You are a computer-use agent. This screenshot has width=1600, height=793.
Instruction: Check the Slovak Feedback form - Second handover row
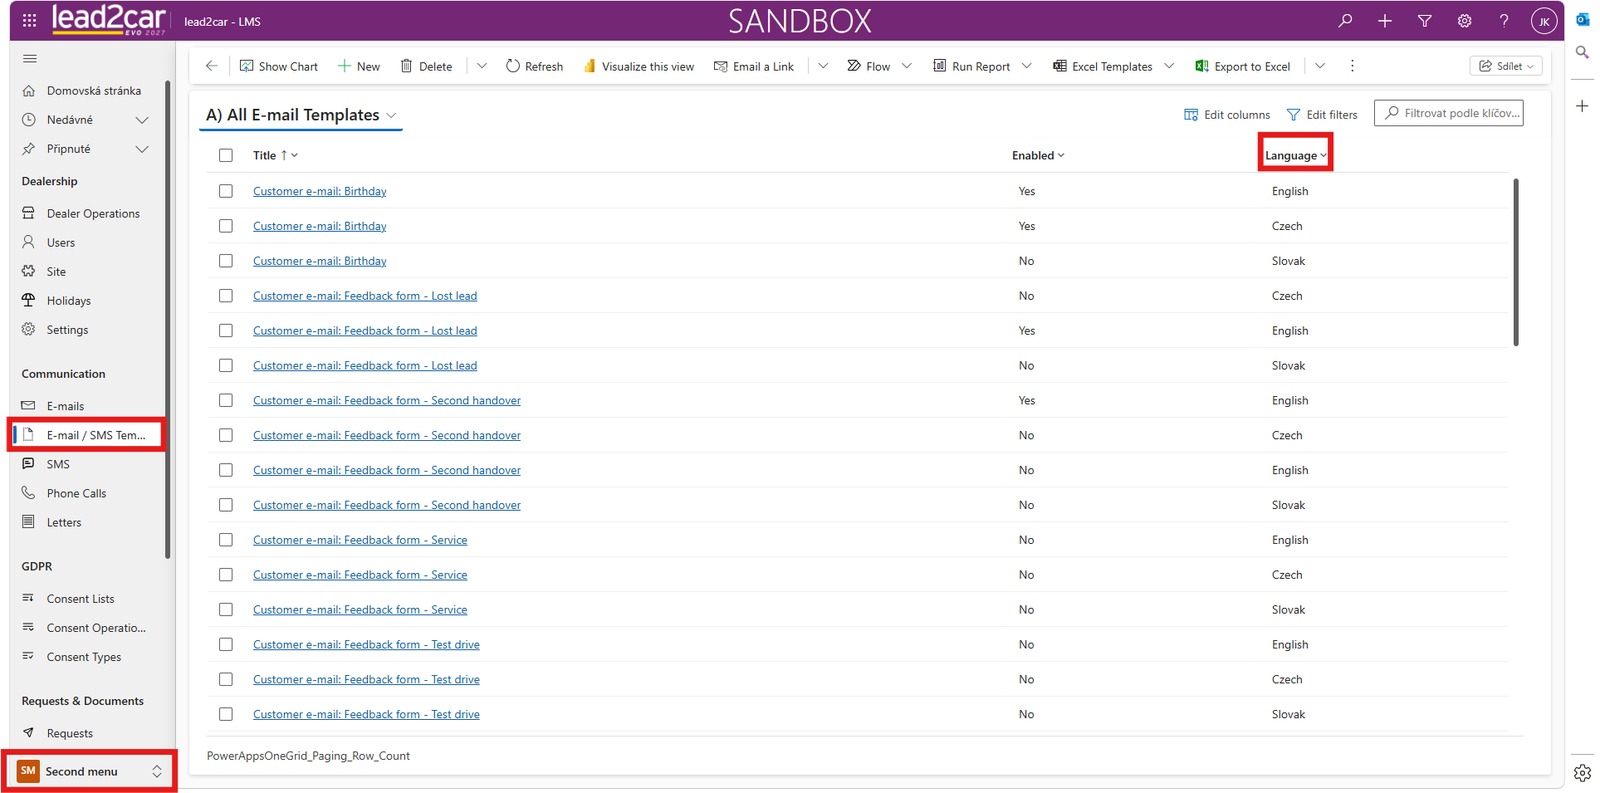[226, 505]
